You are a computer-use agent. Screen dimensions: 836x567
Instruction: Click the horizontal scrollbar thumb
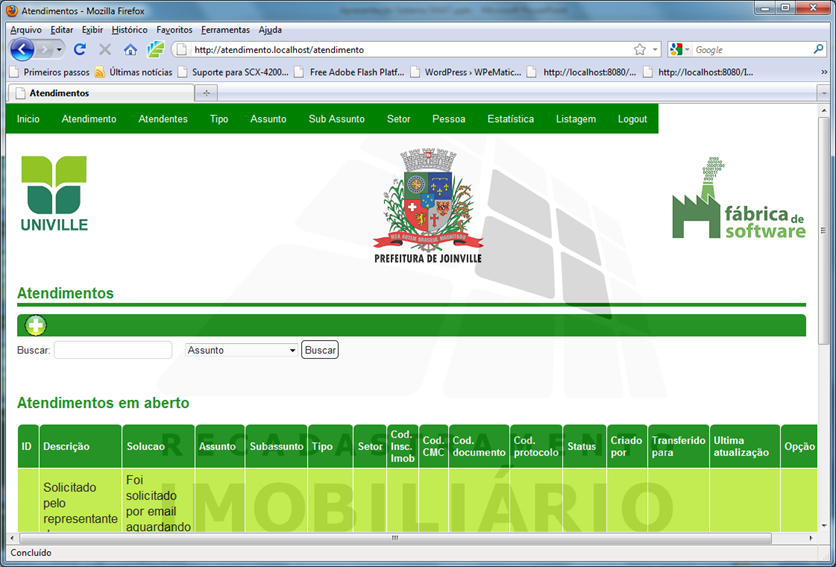[x=395, y=538]
